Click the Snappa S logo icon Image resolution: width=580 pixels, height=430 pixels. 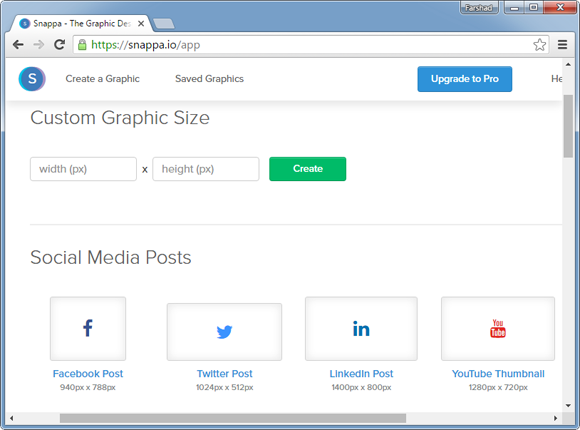[32, 79]
